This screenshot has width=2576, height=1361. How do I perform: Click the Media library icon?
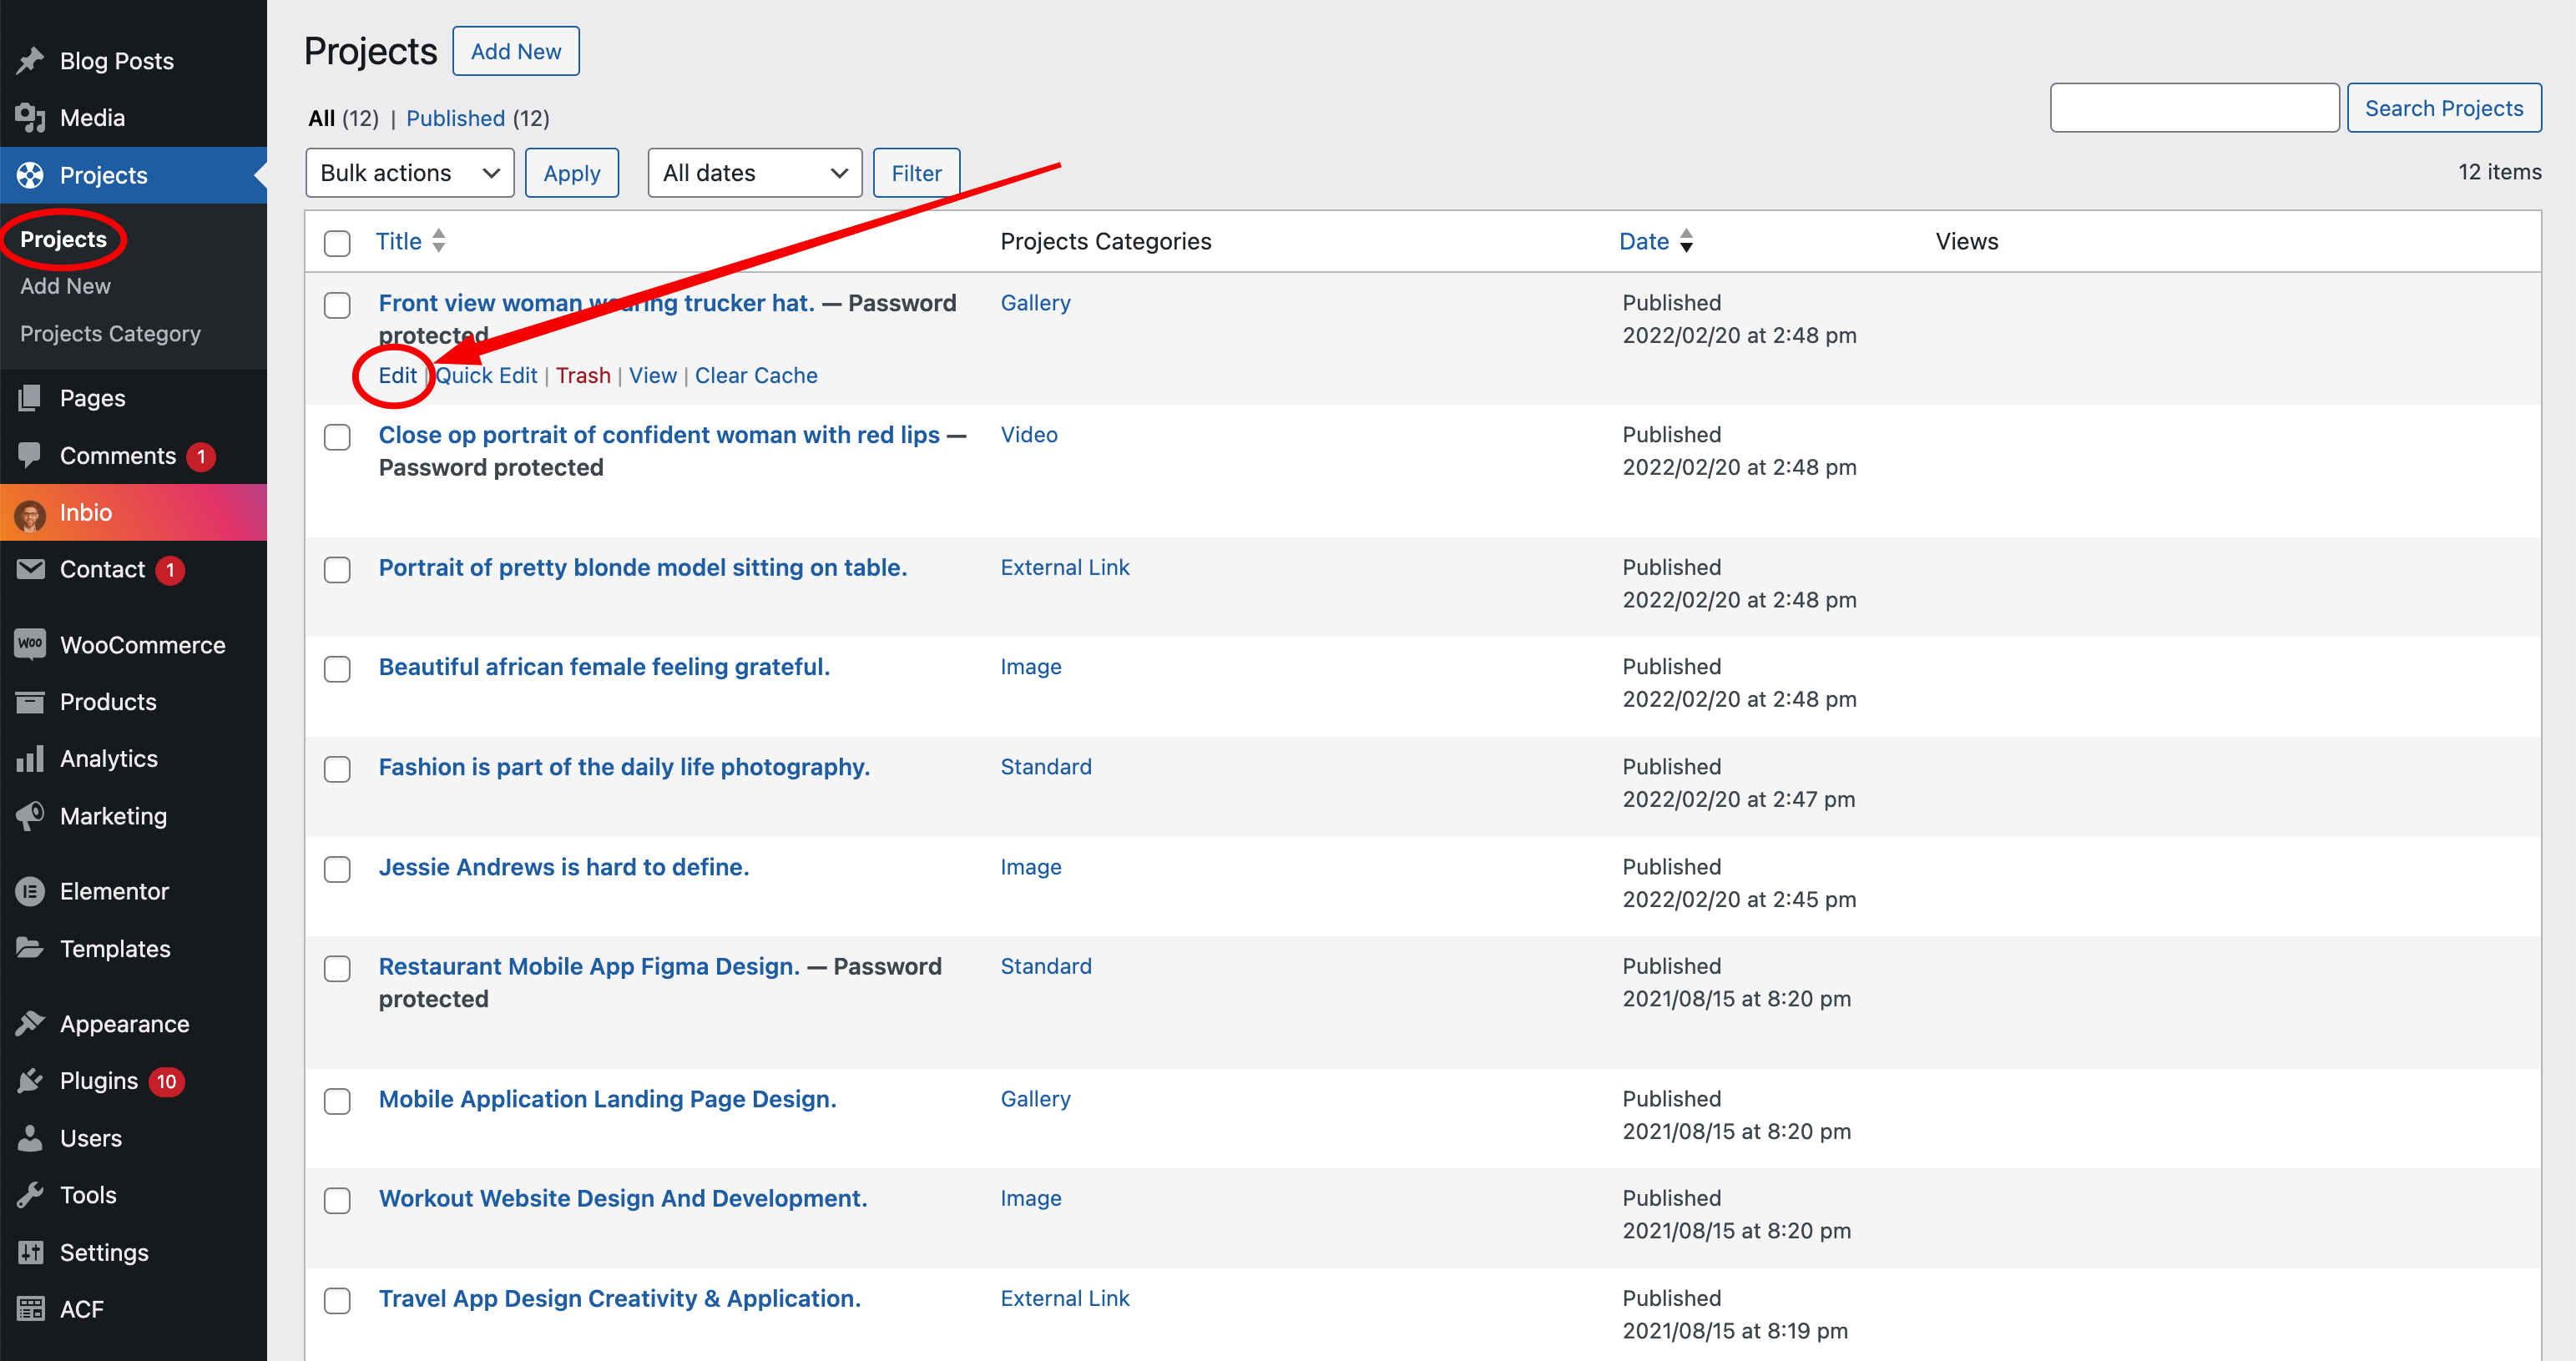30,118
